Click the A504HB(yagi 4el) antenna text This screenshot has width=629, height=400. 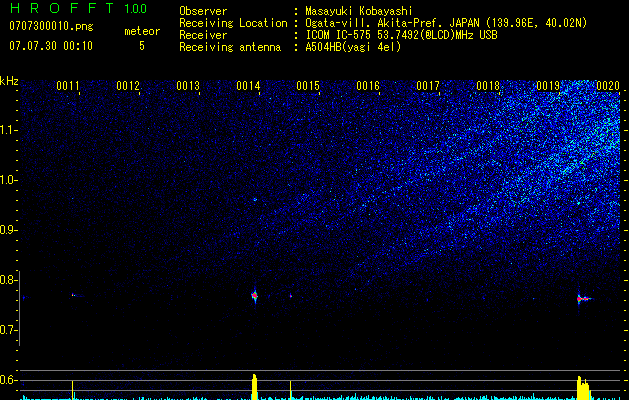tap(353, 47)
